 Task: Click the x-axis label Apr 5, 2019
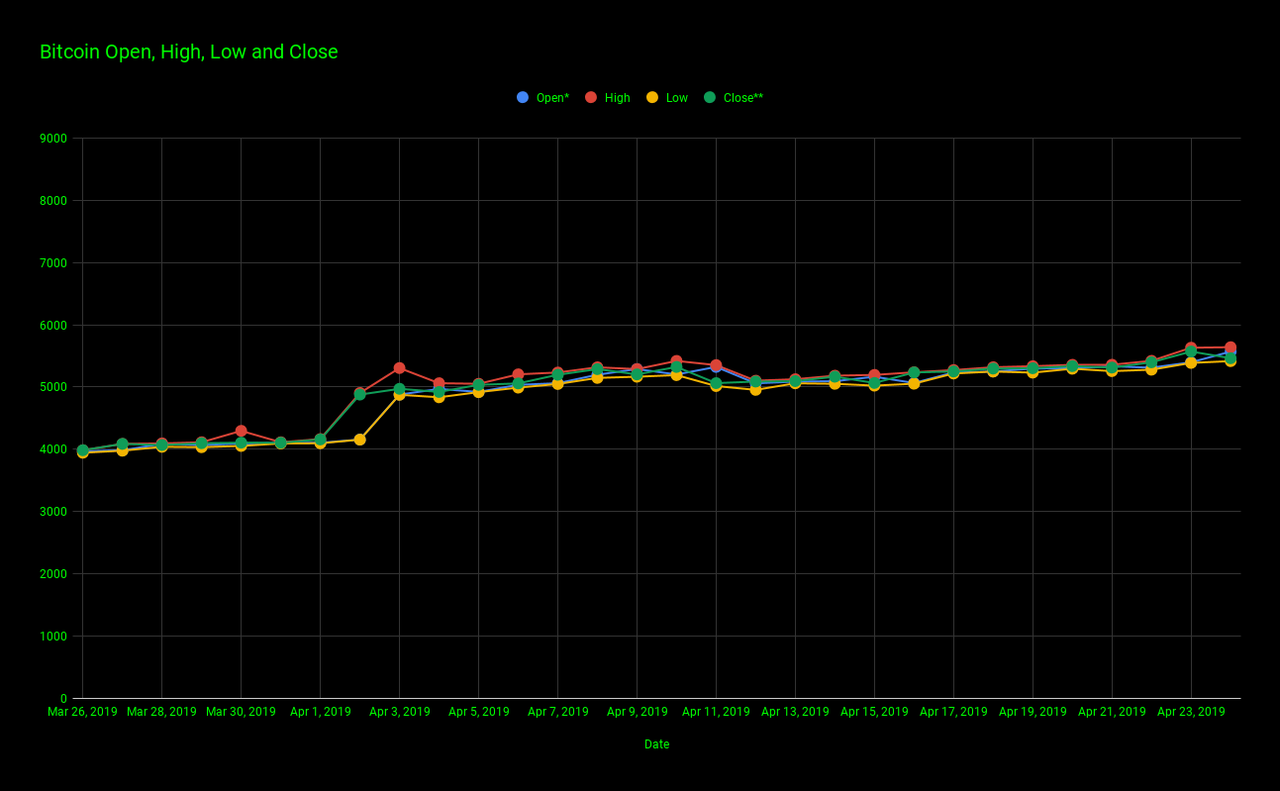tap(478, 712)
